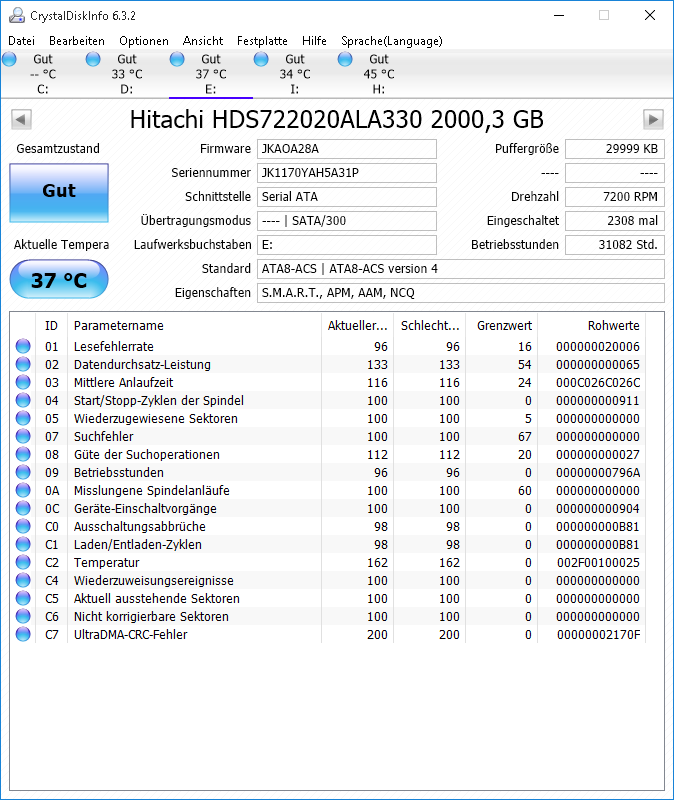Screen dimensions: 674x800
Task: Click the 37 °C temperature button
Action: (x=59, y=279)
